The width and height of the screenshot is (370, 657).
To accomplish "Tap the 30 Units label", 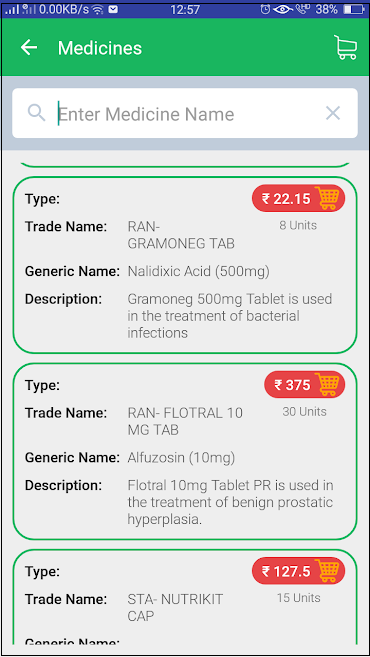I will [304, 412].
